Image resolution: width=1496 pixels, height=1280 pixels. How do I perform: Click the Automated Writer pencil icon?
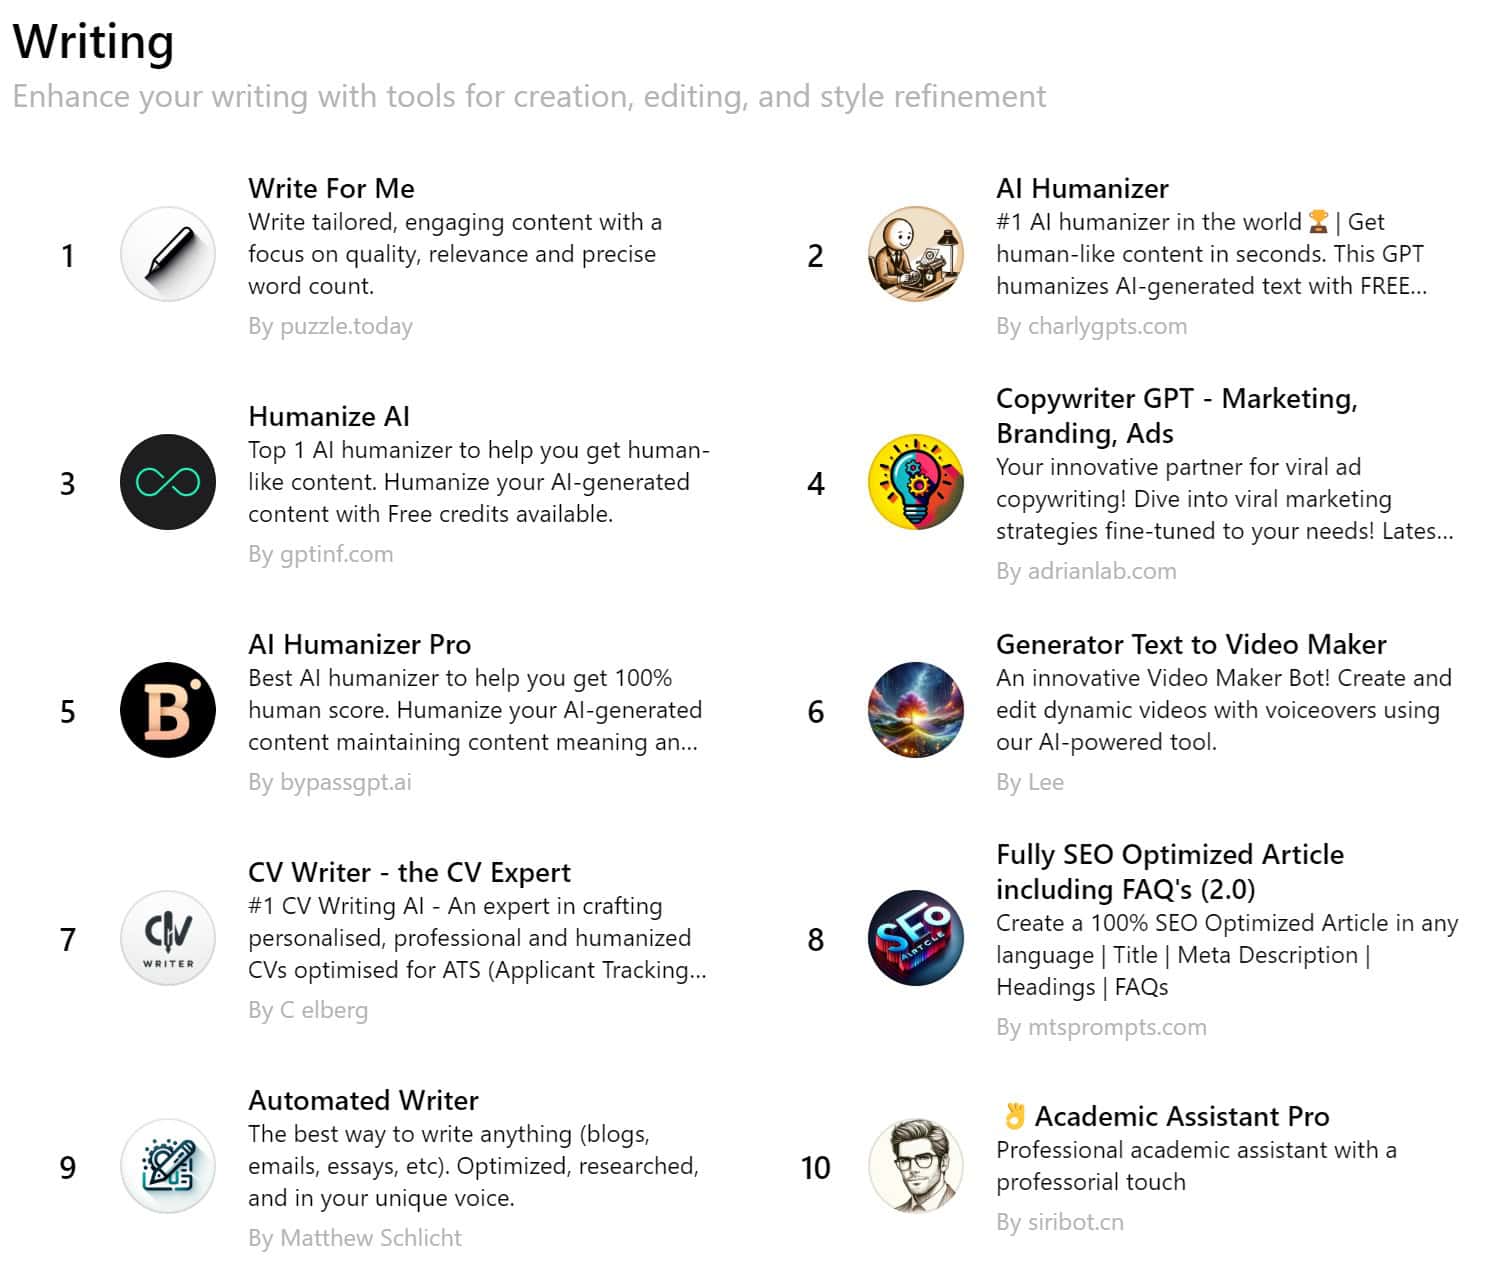pyautogui.click(x=167, y=1166)
